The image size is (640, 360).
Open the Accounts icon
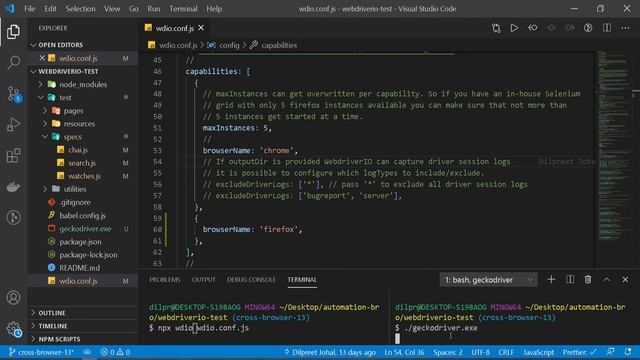click(x=13, y=297)
